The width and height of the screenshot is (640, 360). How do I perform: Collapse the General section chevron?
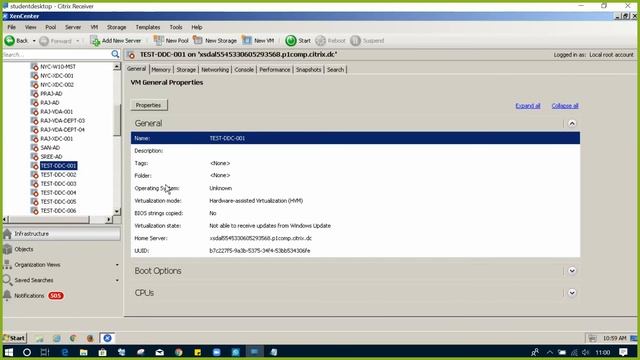tap(572, 123)
